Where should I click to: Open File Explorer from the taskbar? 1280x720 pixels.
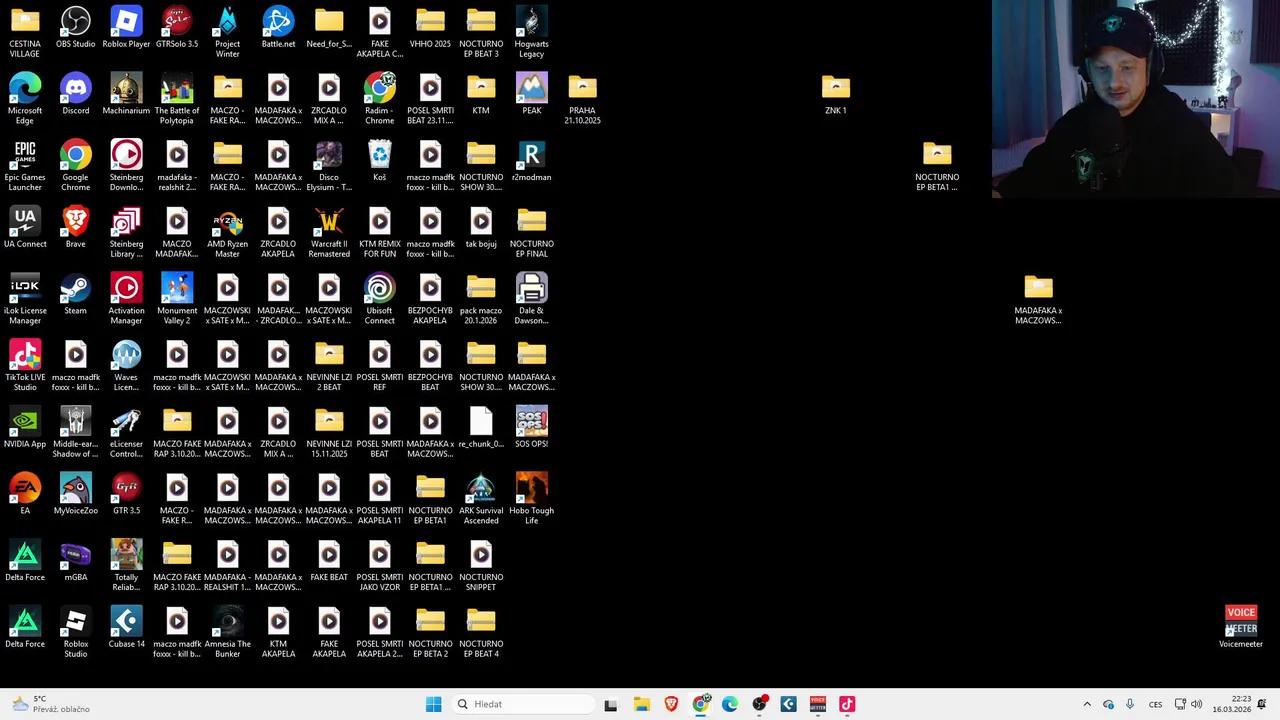pos(641,704)
